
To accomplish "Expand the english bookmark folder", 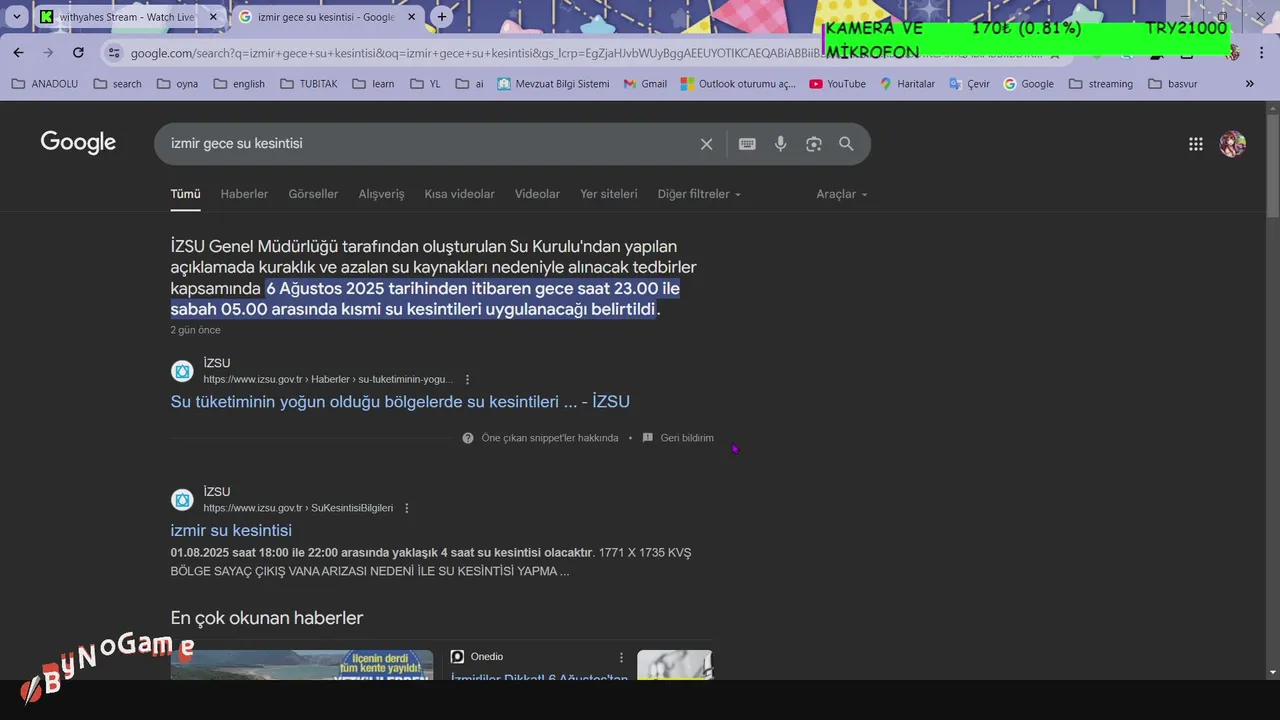I will coord(239,84).
